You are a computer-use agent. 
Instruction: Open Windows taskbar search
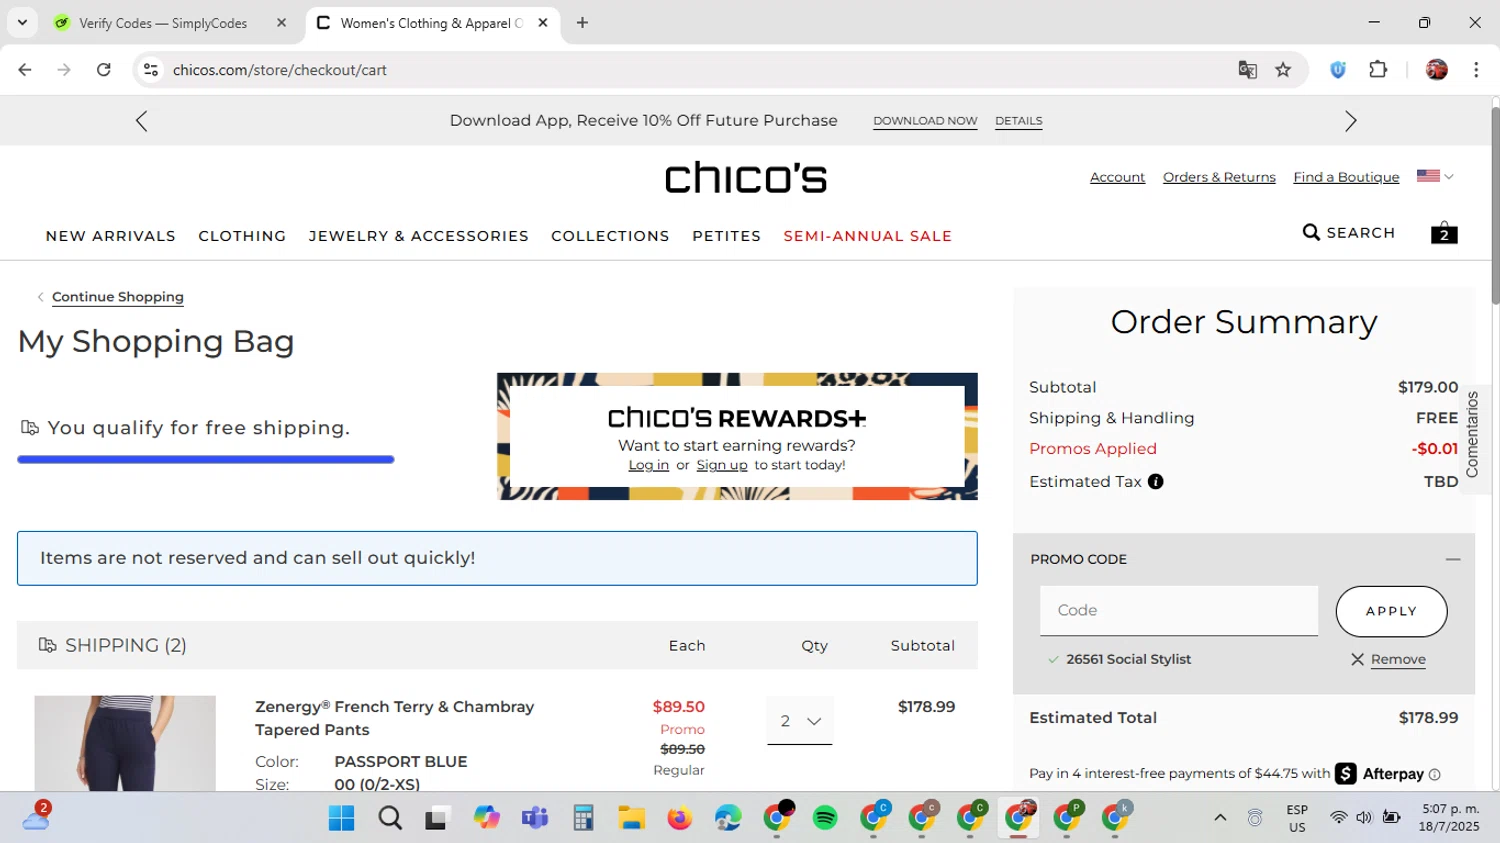coord(390,818)
